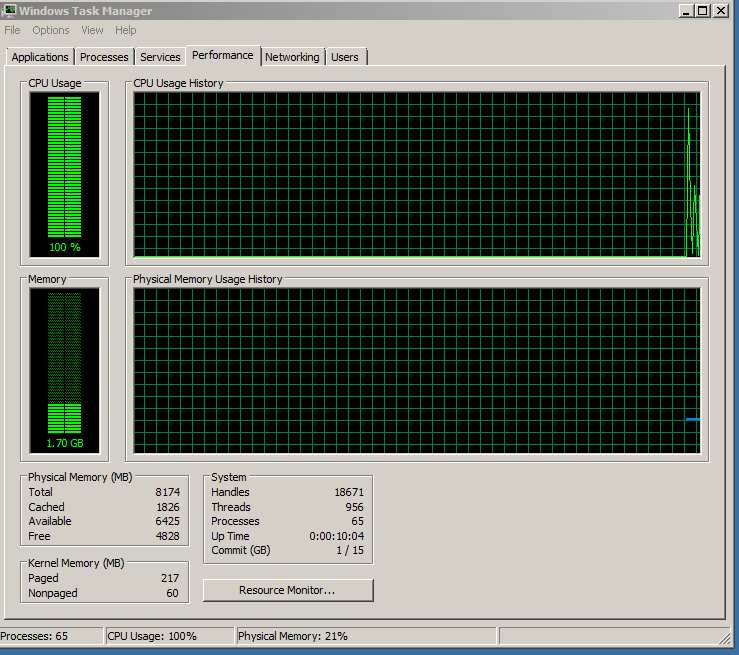Click the Memory meter gauge
Screen dimensions: 739x655
65,370
